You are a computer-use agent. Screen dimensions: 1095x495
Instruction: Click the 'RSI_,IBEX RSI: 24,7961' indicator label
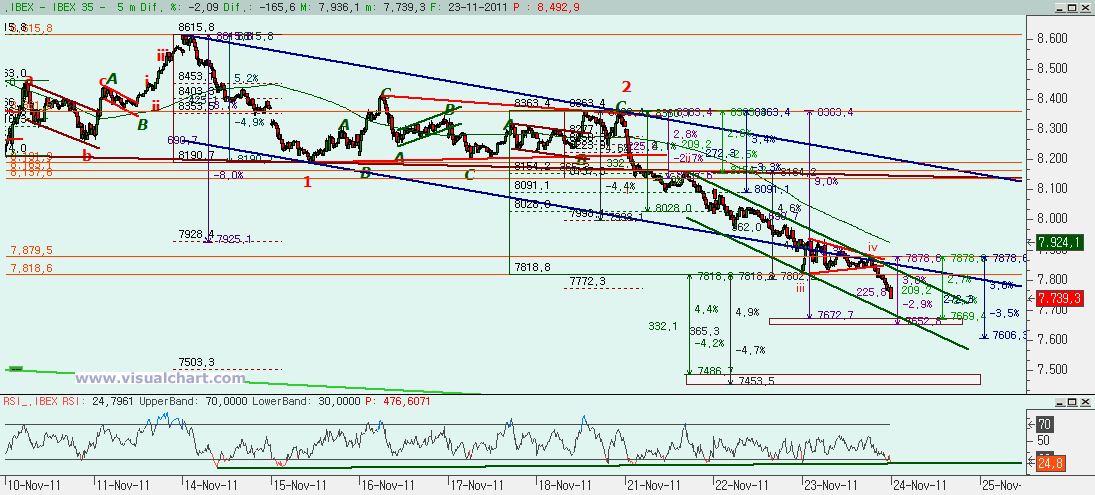pyautogui.click(x=69, y=402)
